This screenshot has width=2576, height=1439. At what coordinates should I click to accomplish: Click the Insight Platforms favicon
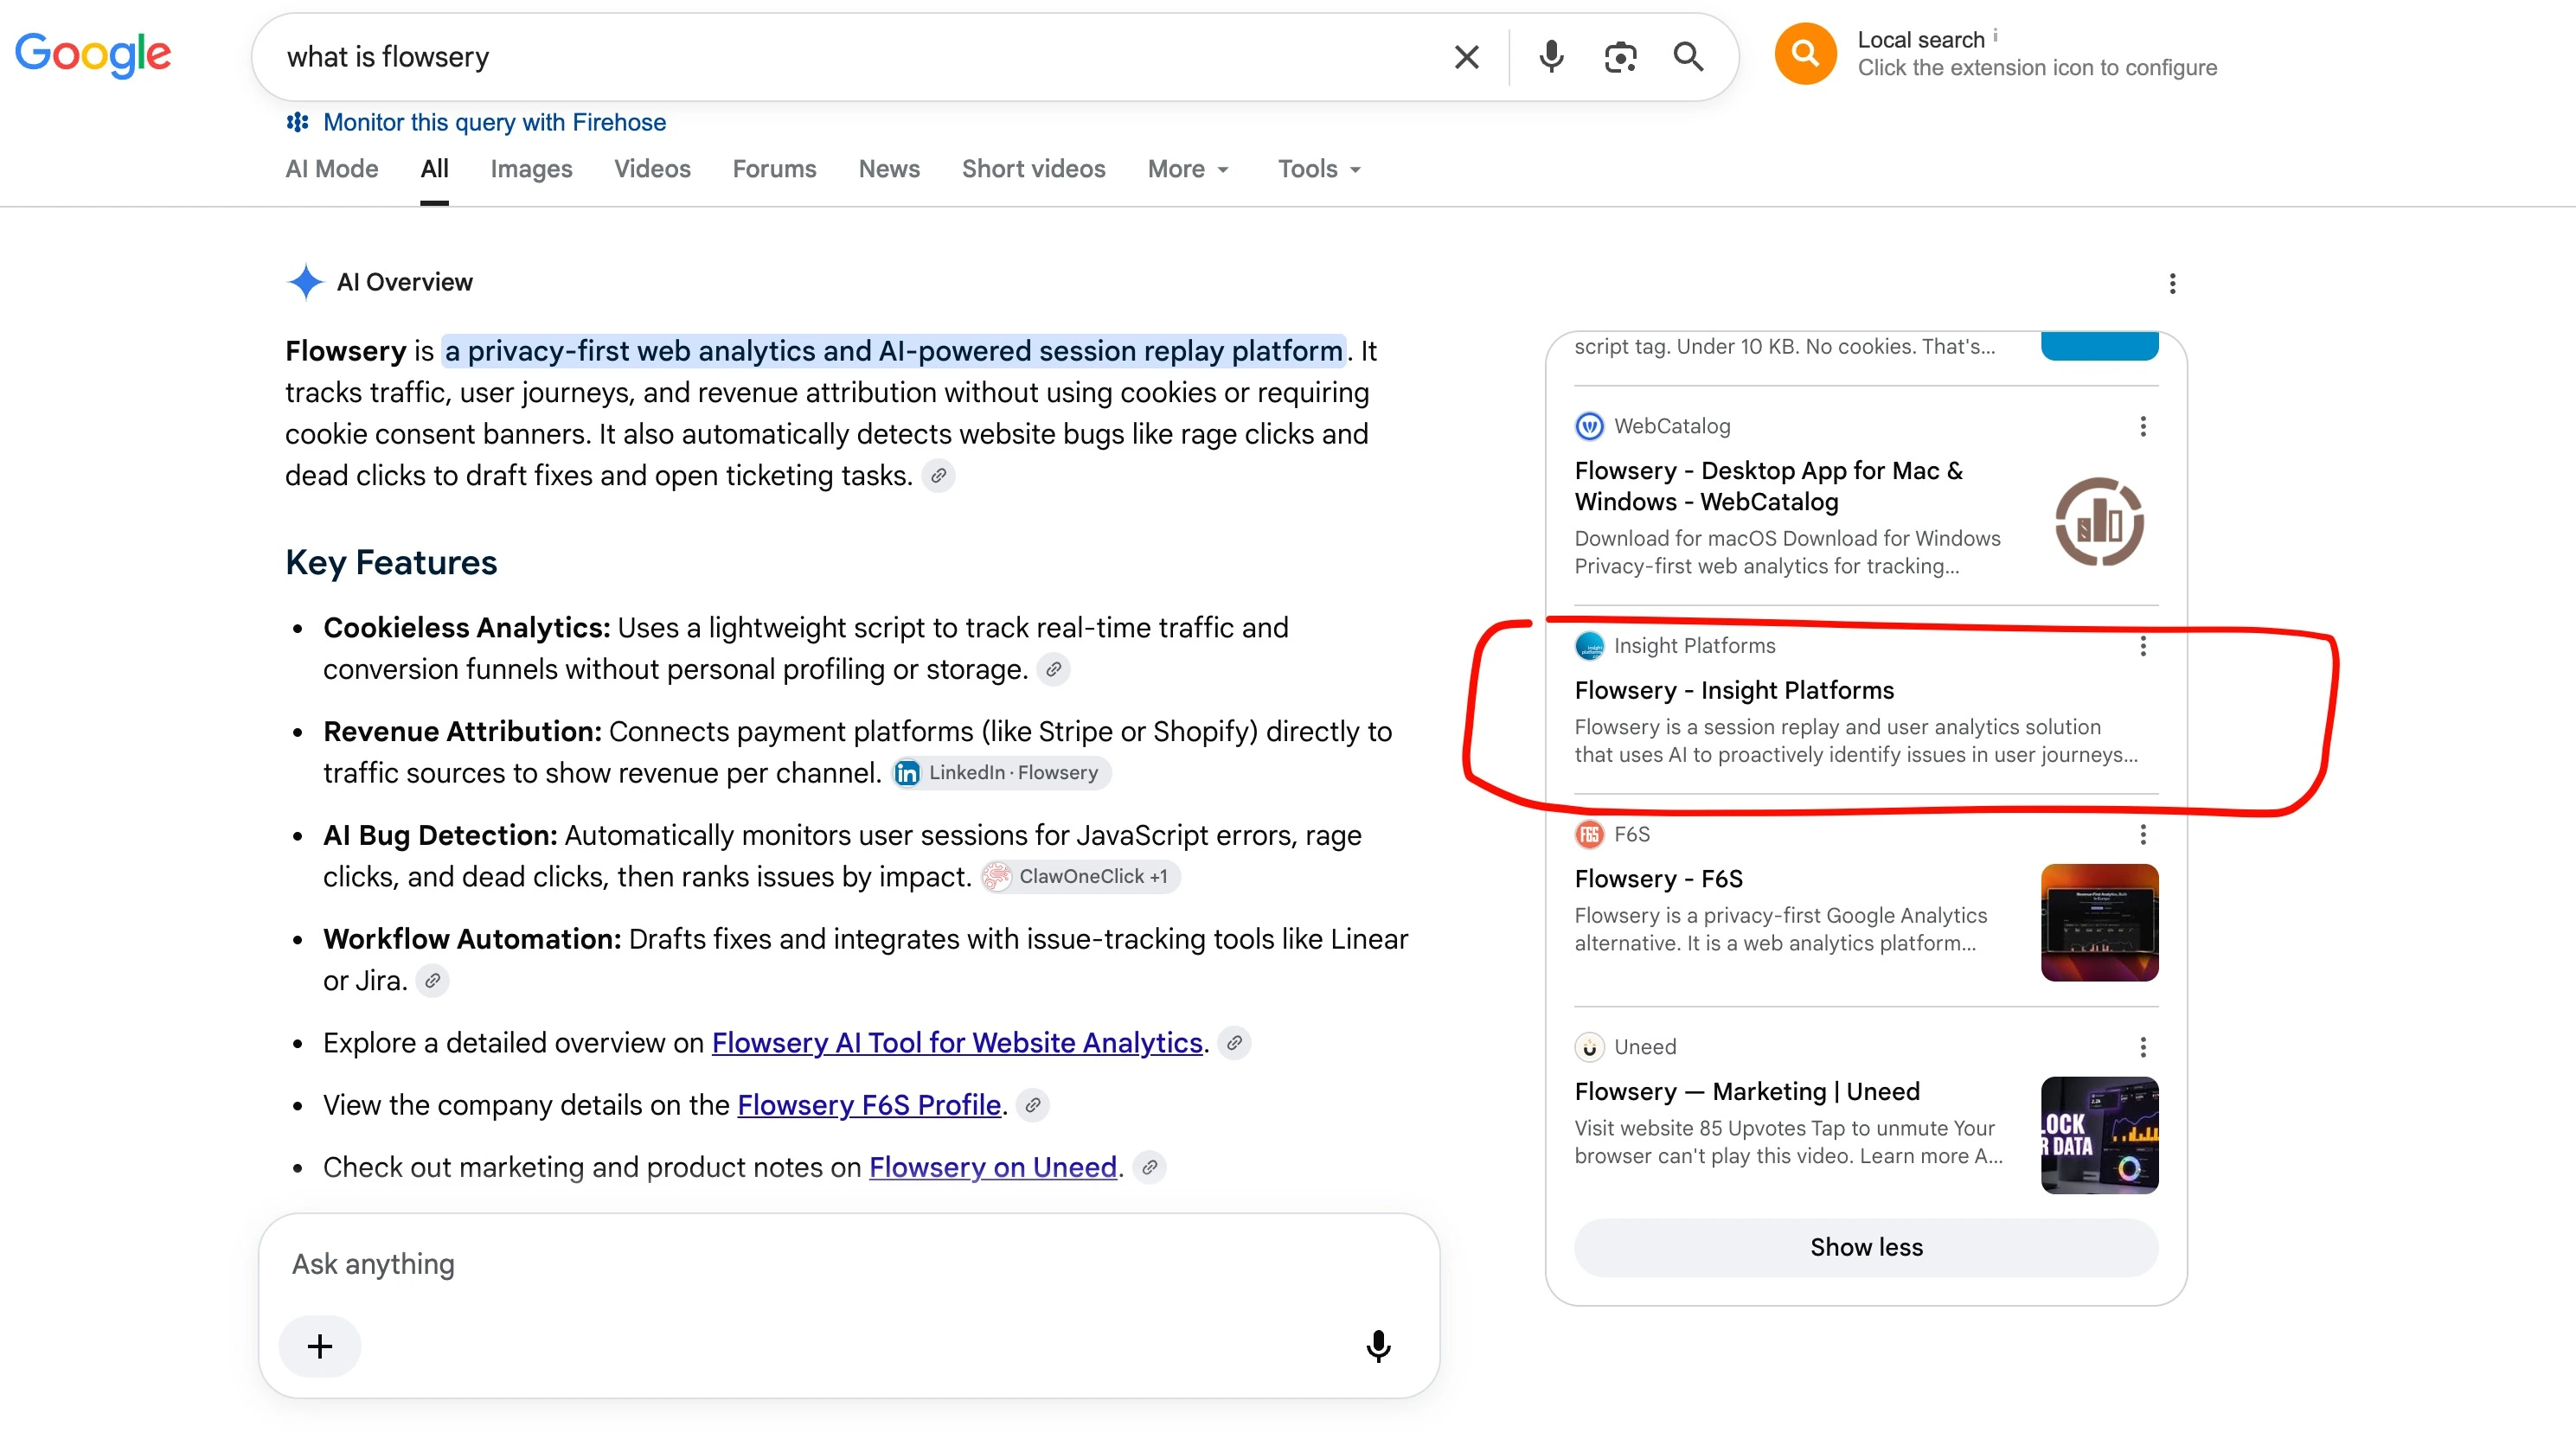1589,646
